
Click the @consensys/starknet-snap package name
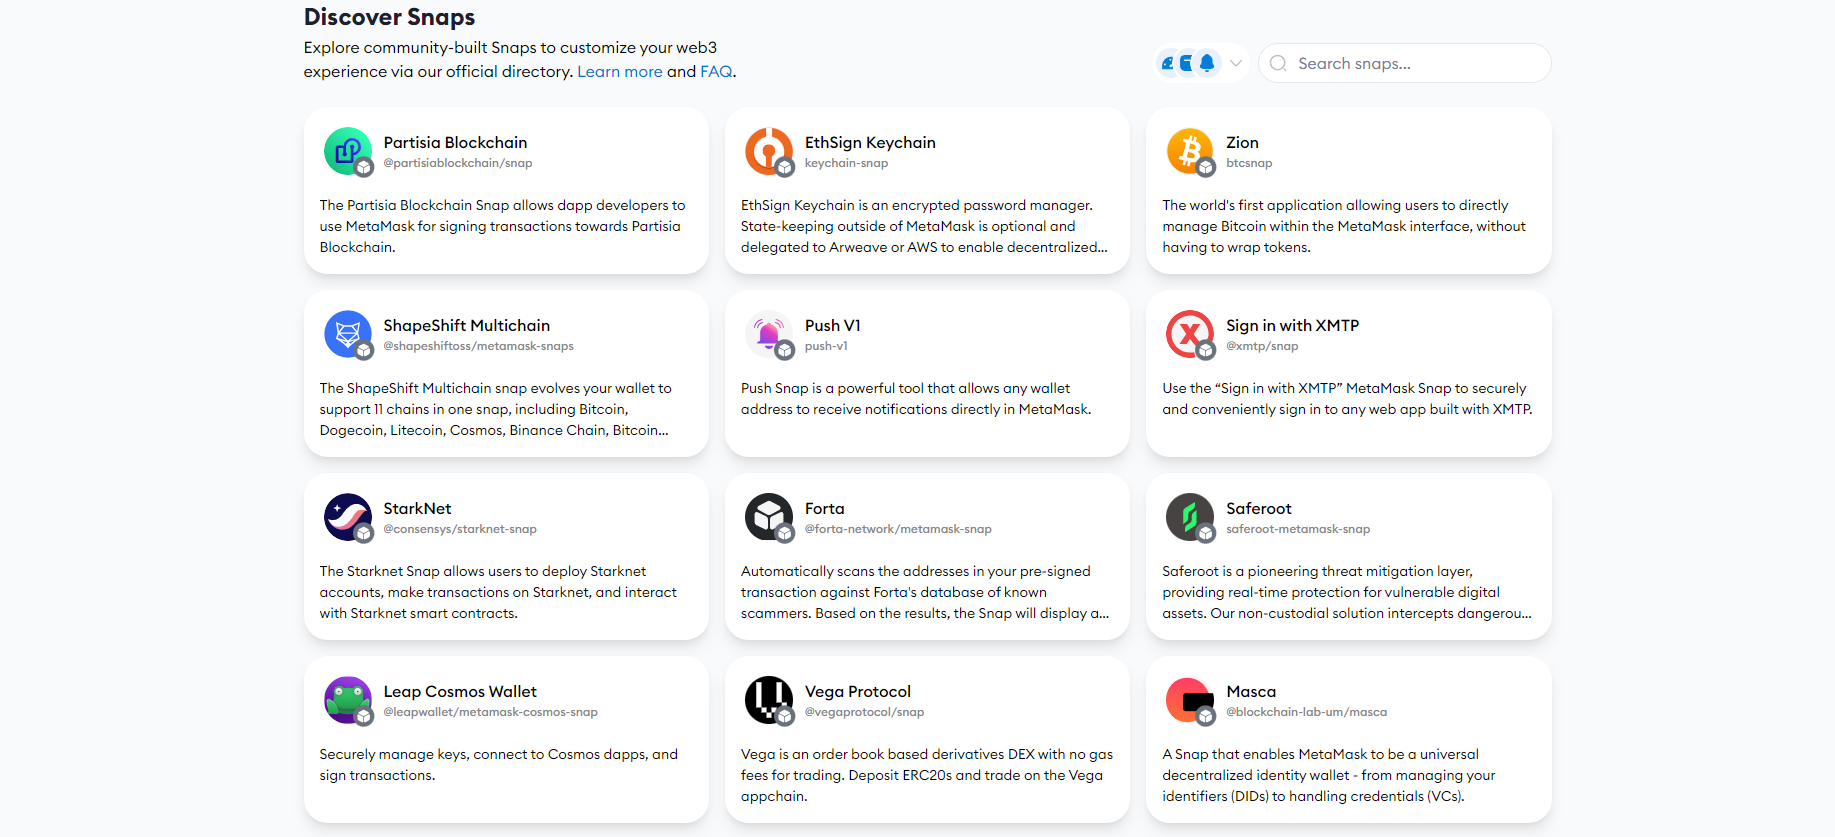pos(460,529)
